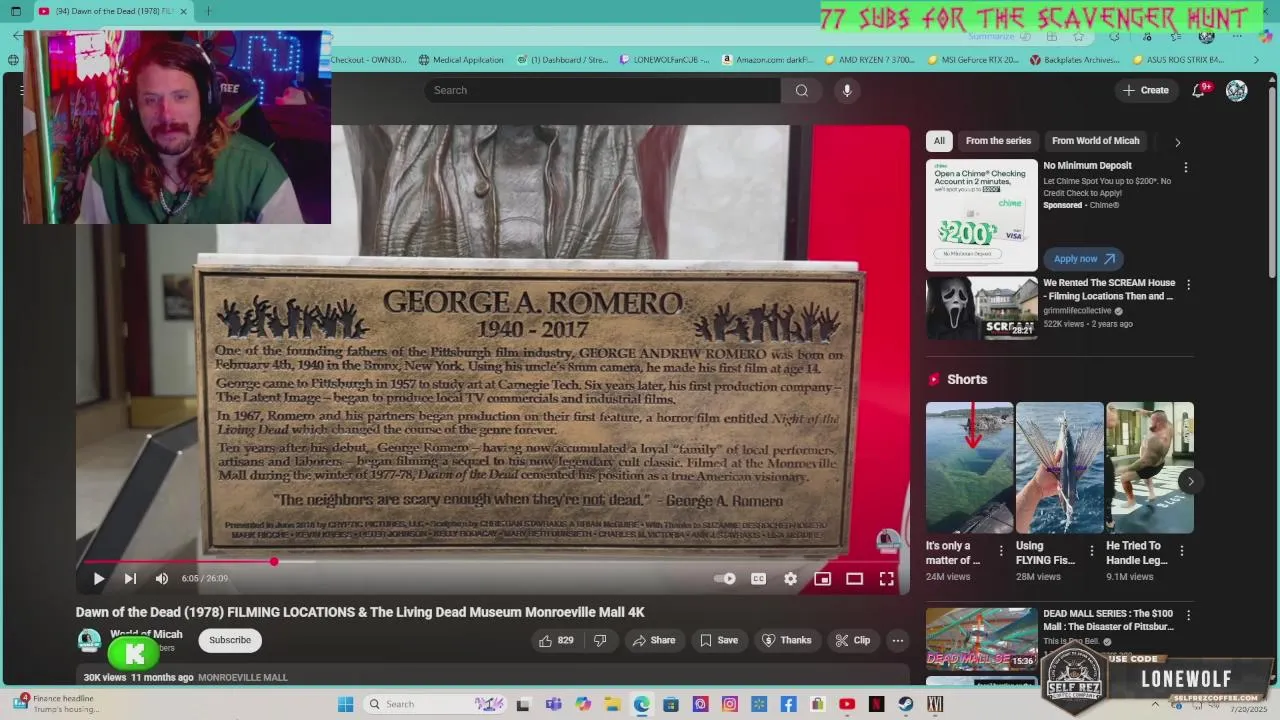Share this video

click(x=654, y=640)
